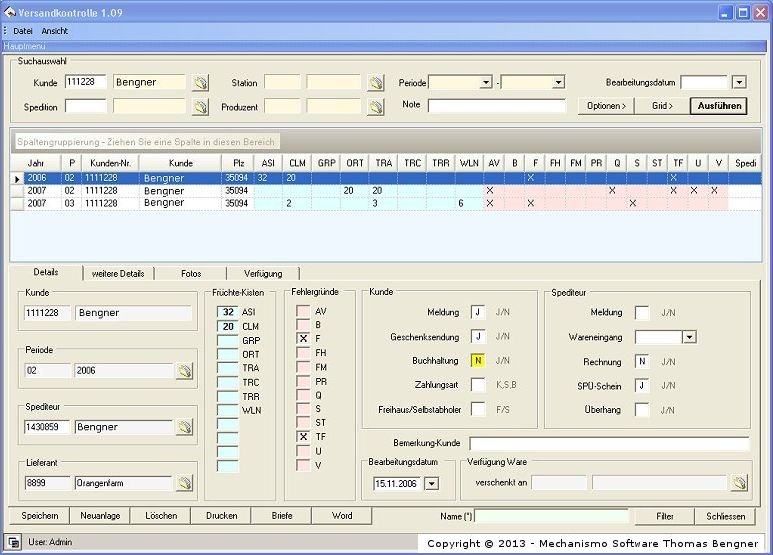Select the 2006 row via its arrow indicator

pos(17,178)
